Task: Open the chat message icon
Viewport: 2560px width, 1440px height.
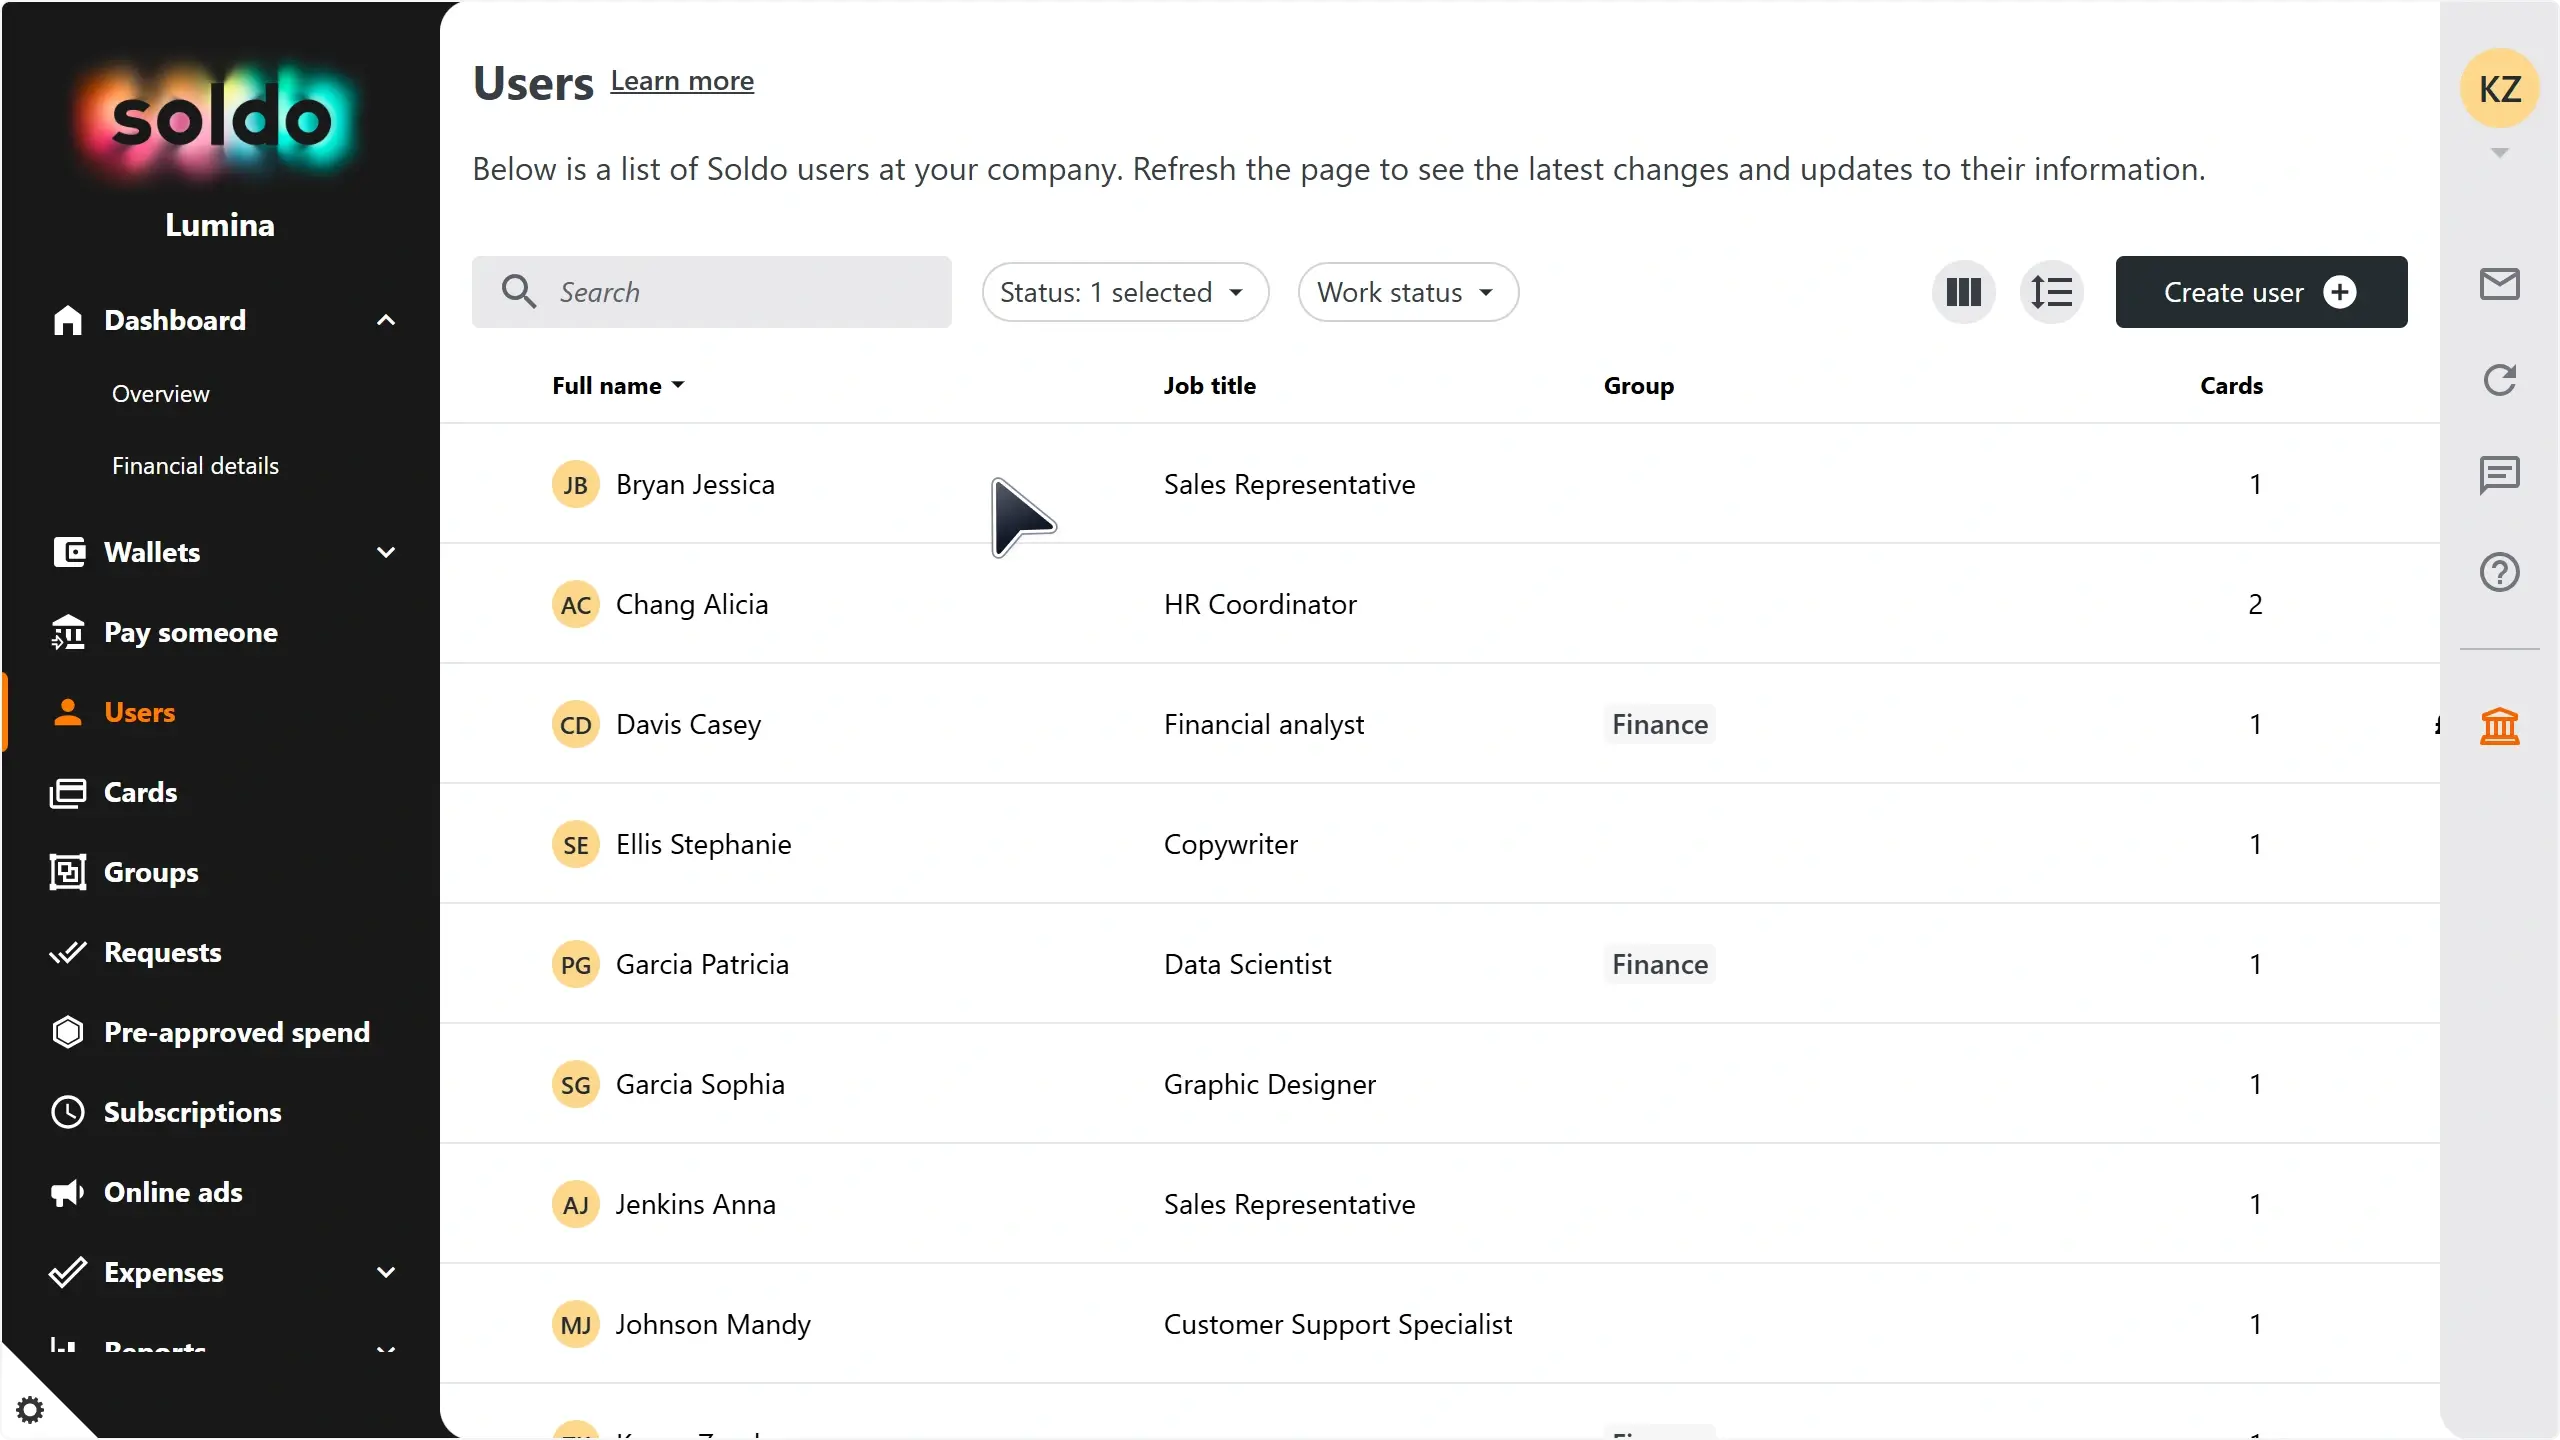Action: pyautogui.click(x=2499, y=475)
